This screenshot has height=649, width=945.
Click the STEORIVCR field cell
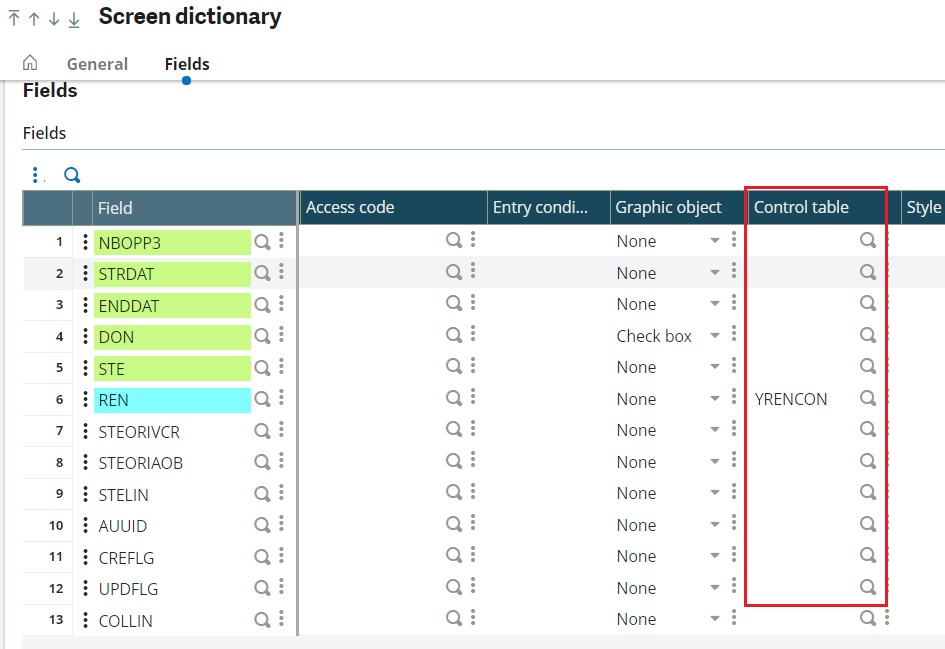172,431
